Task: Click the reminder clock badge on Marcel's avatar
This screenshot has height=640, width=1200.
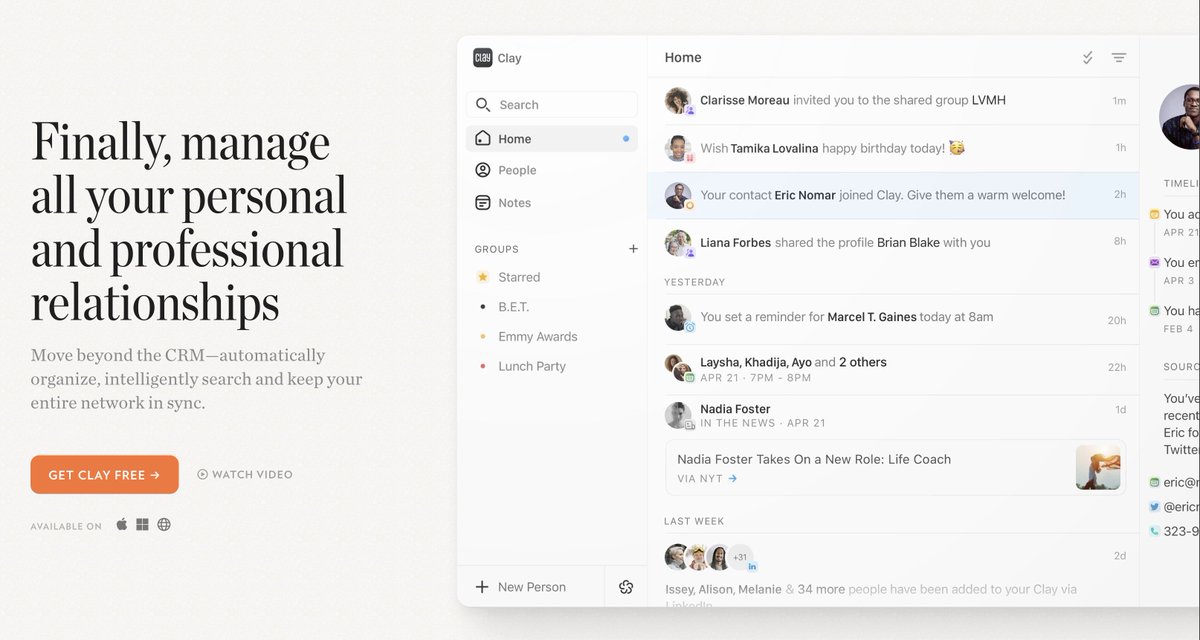Action: tap(689, 327)
